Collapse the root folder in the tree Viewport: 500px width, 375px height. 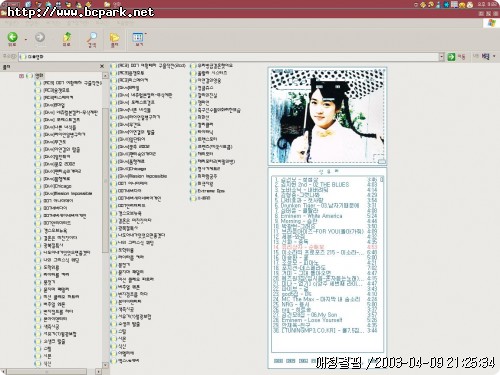point(21,76)
